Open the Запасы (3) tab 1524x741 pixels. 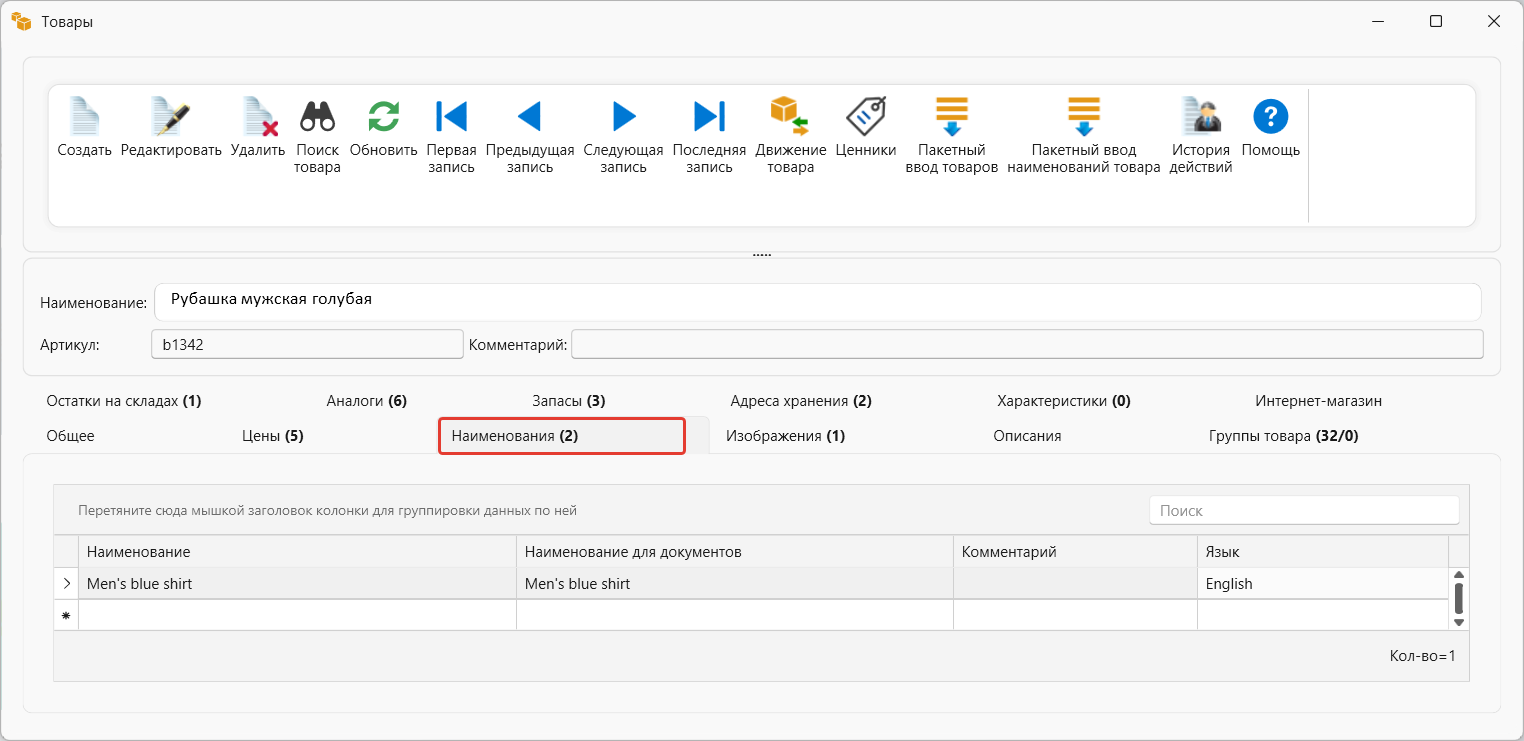pyautogui.click(x=568, y=401)
